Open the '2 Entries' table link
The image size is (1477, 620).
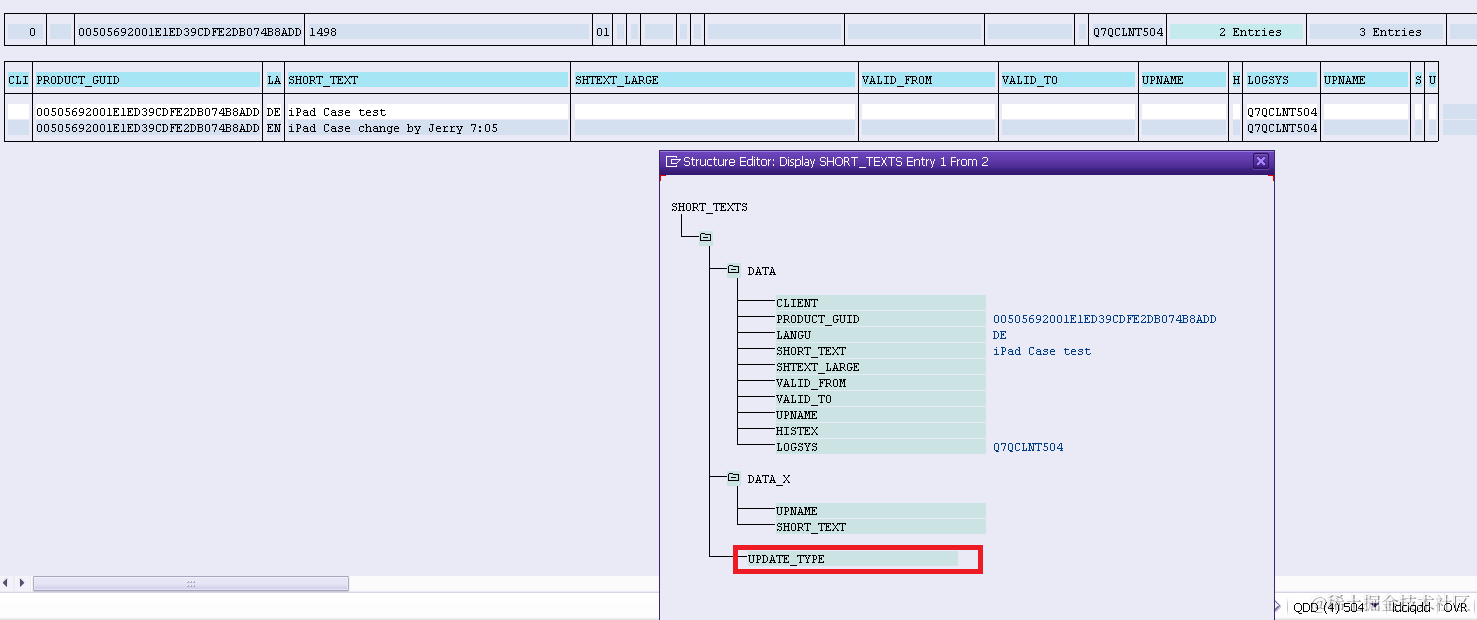coord(1236,32)
